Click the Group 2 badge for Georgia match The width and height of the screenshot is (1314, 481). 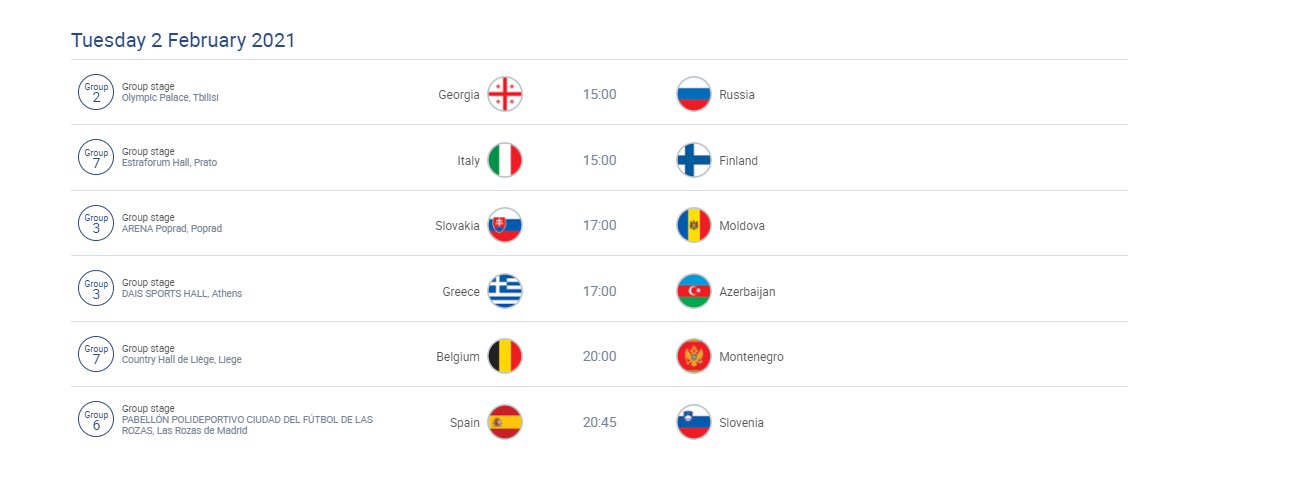(96, 92)
